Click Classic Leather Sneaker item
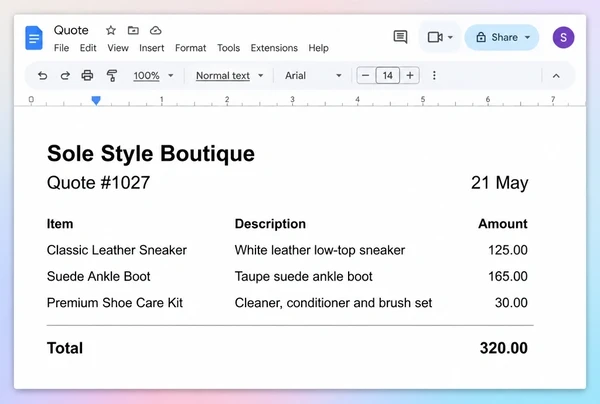 (x=117, y=250)
